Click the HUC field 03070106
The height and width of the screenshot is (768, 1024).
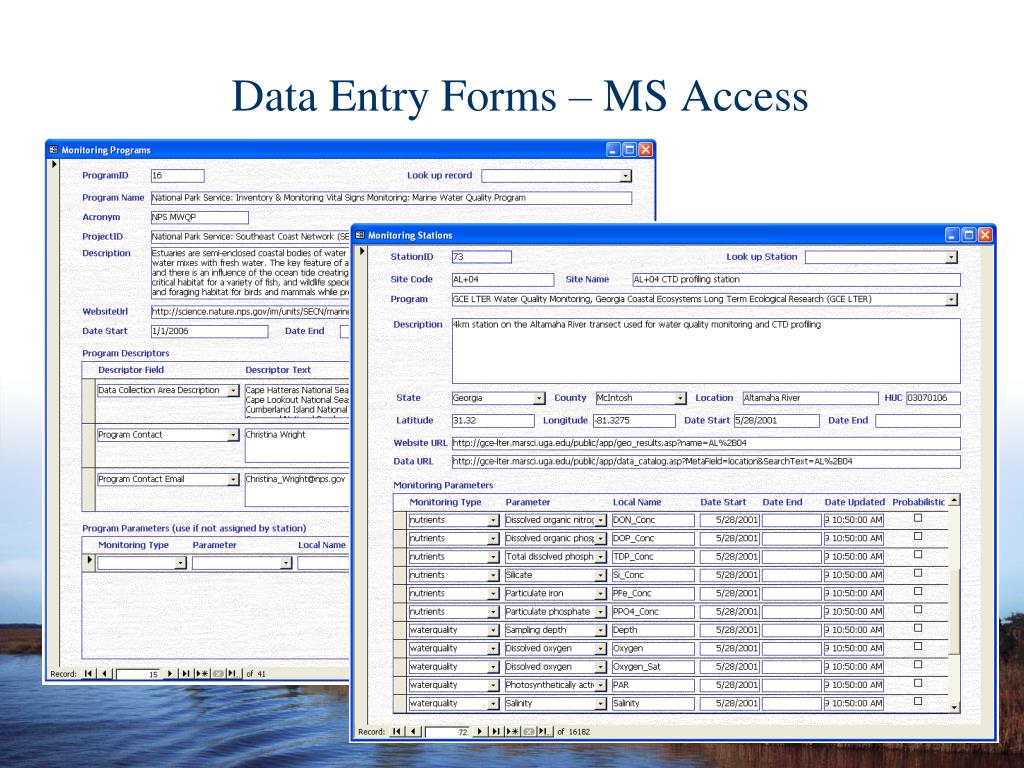(x=933, y=398)
